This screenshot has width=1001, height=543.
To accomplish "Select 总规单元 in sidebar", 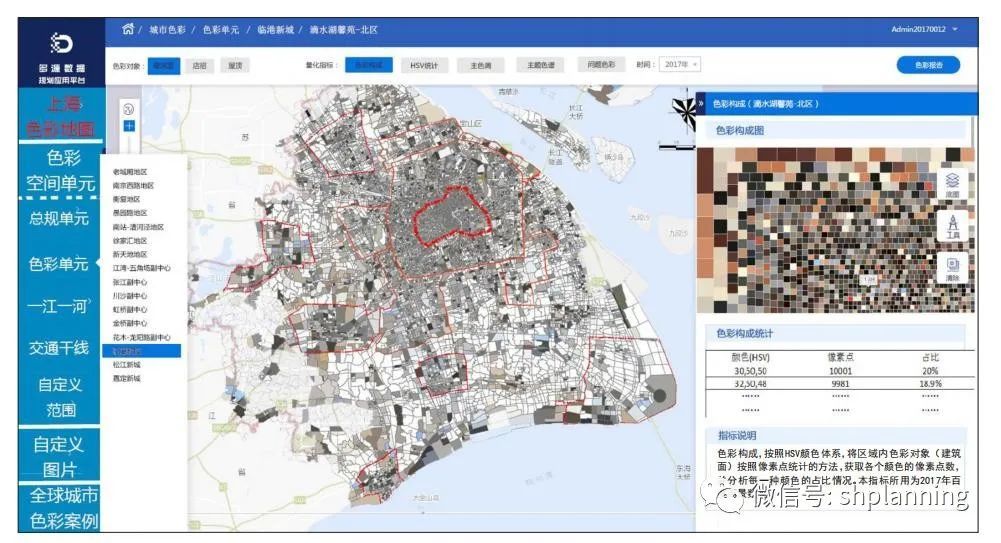I will [x=59, y=218].
